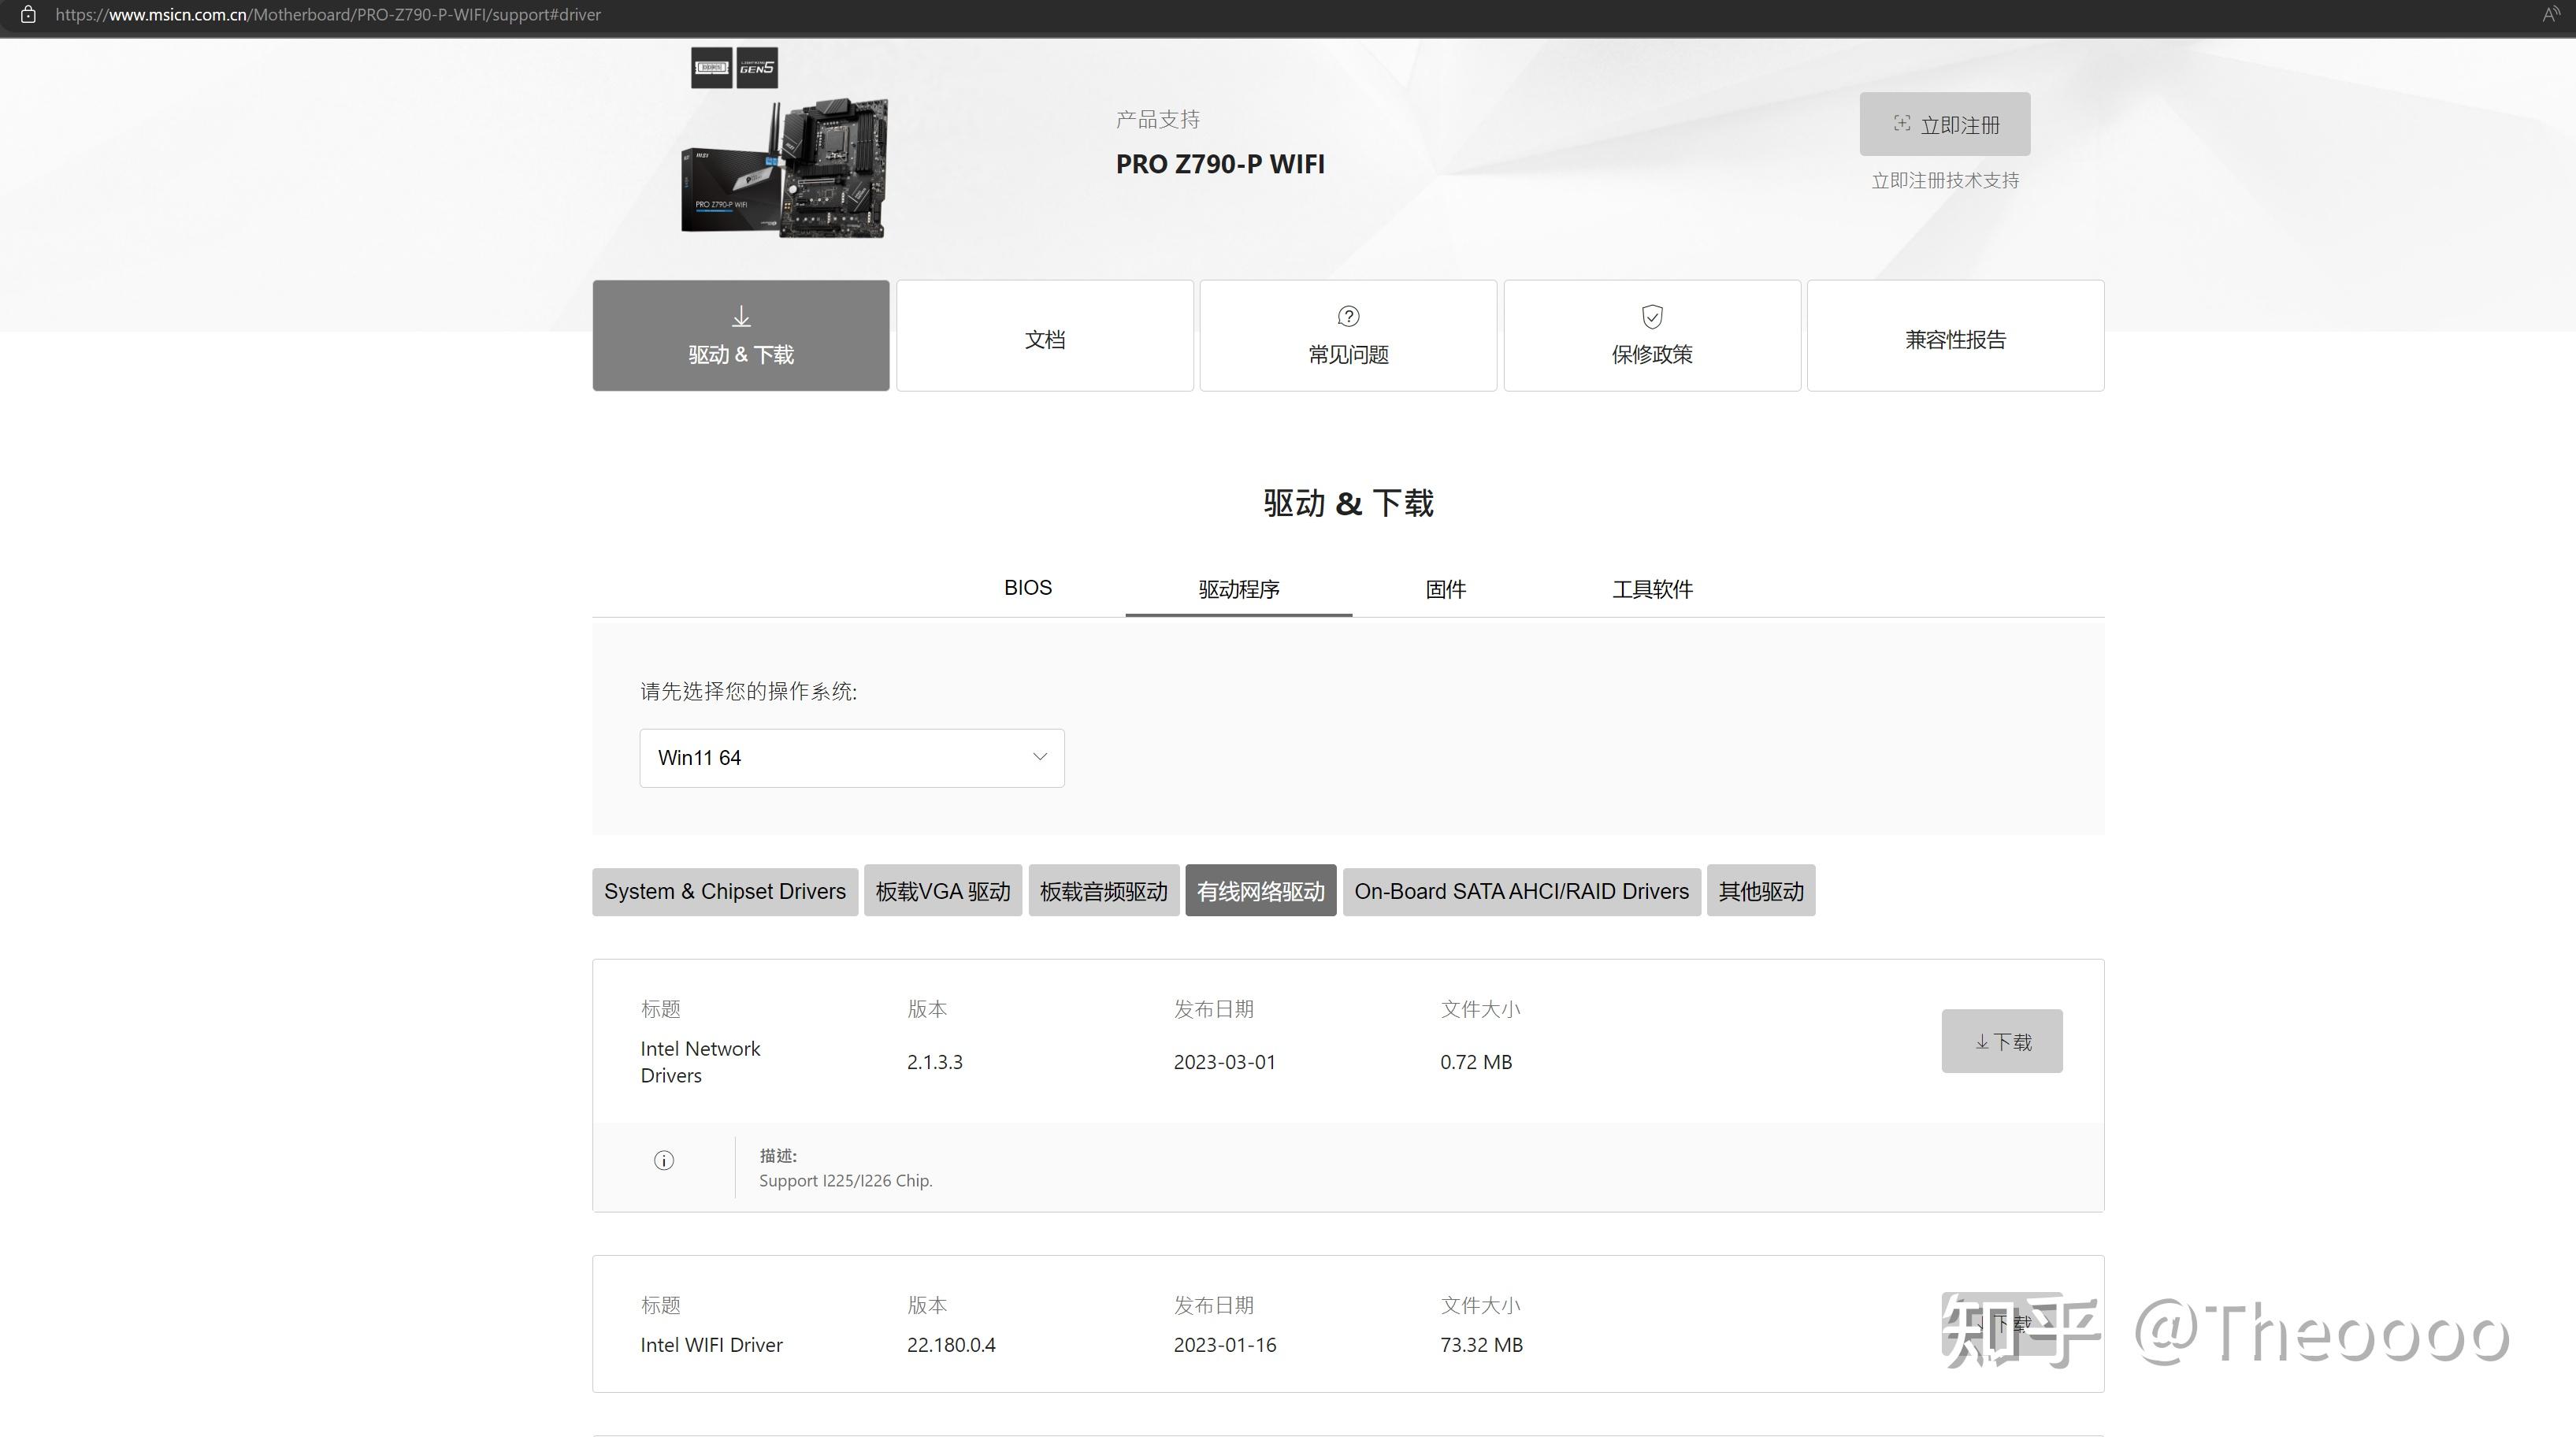Click the 立即注册 register button
Image resolution: width=2576 pixels, height=1437 pixels.
point(1944,124)
